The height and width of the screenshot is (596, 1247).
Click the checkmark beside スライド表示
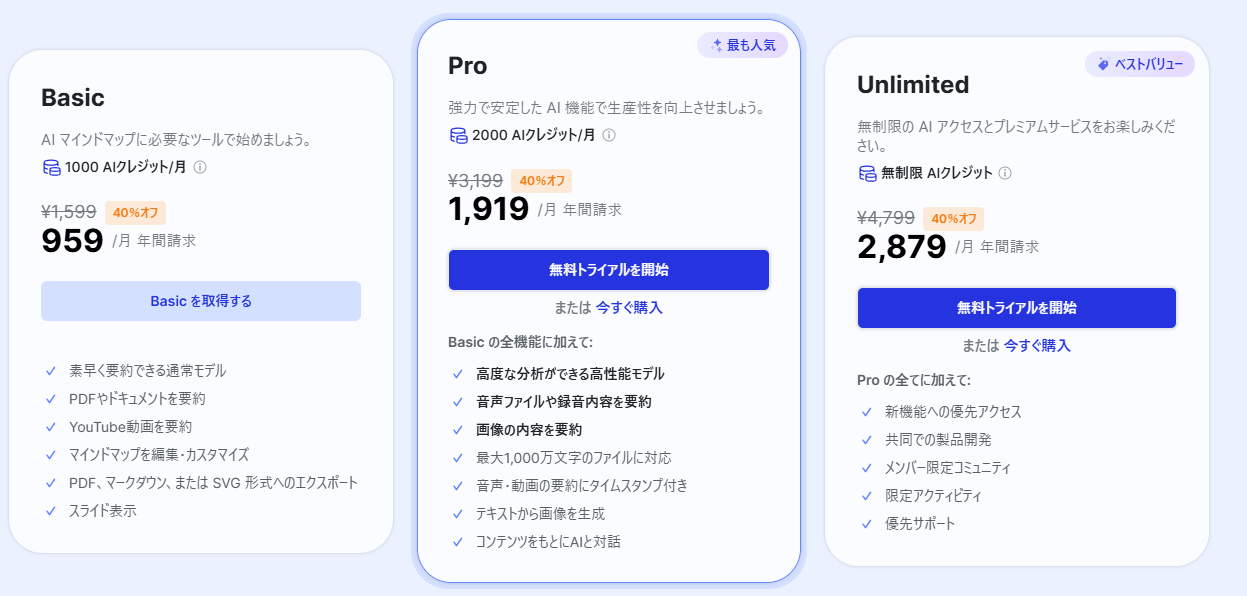tap(50, 511)
